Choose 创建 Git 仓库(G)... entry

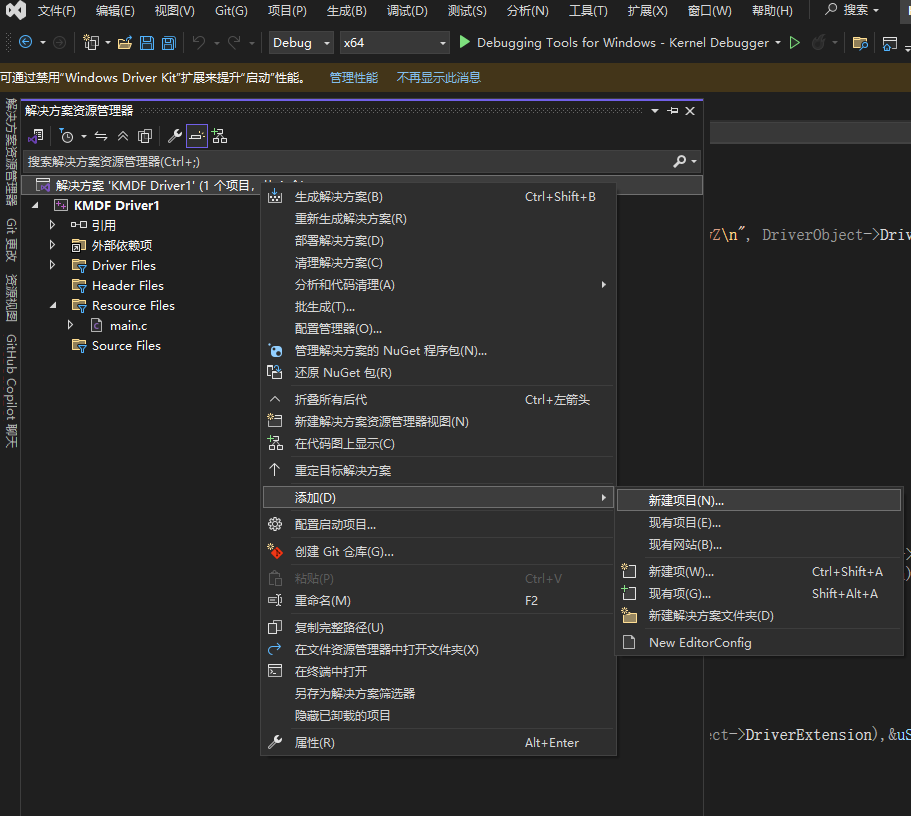tap(439, 552)
